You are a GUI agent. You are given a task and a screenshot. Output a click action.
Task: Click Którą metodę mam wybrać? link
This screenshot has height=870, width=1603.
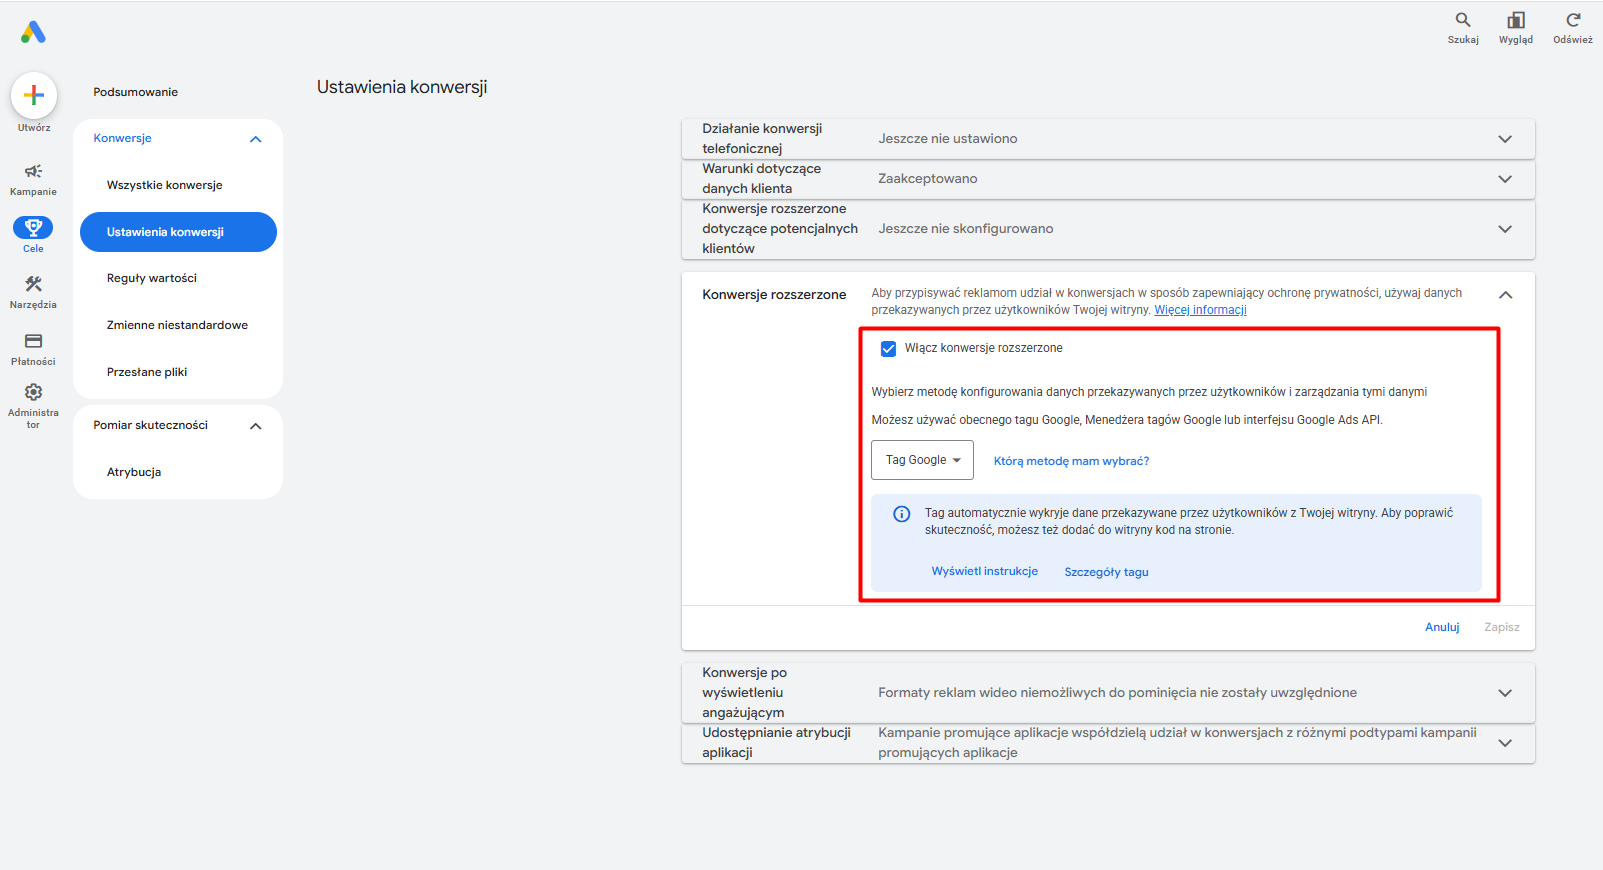point(1071,461)
